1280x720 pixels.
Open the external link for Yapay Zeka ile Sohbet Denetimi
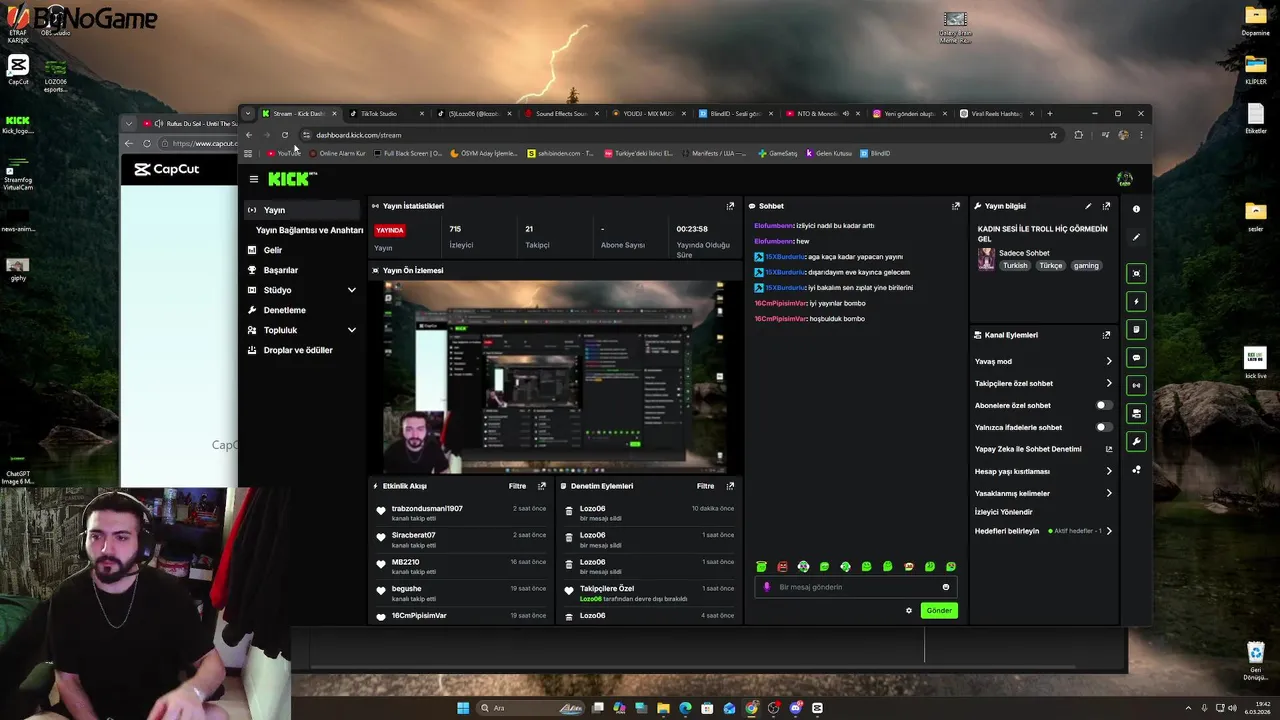pyautogui.click(x=1108, y=449)
